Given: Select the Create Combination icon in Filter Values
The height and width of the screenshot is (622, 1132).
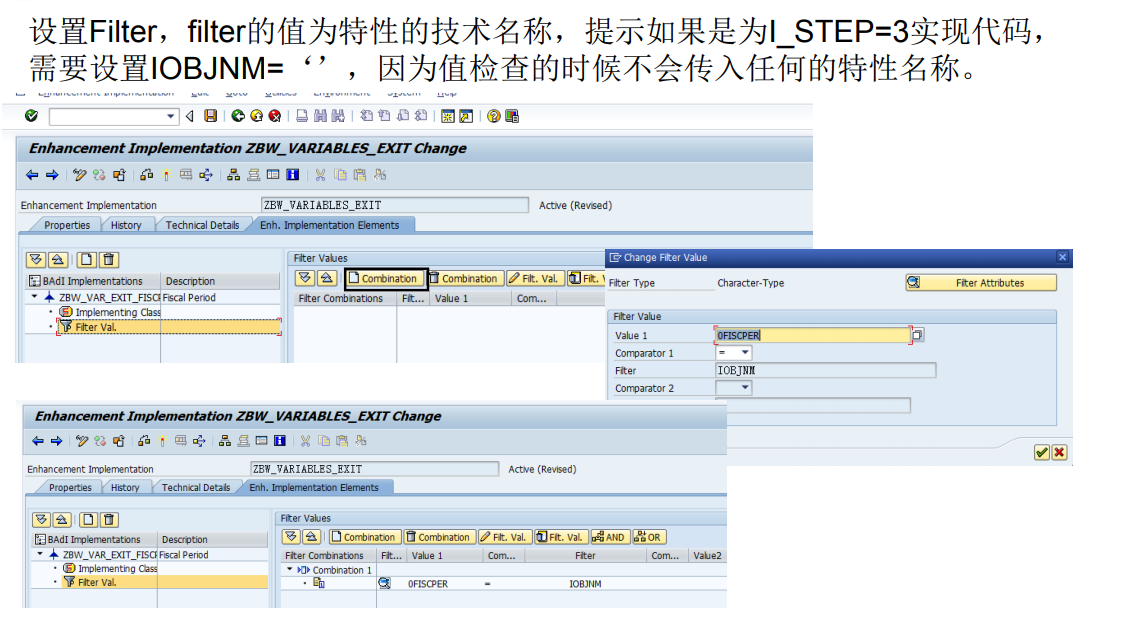Looking at the screenshot, I should (x=364, y=536).
